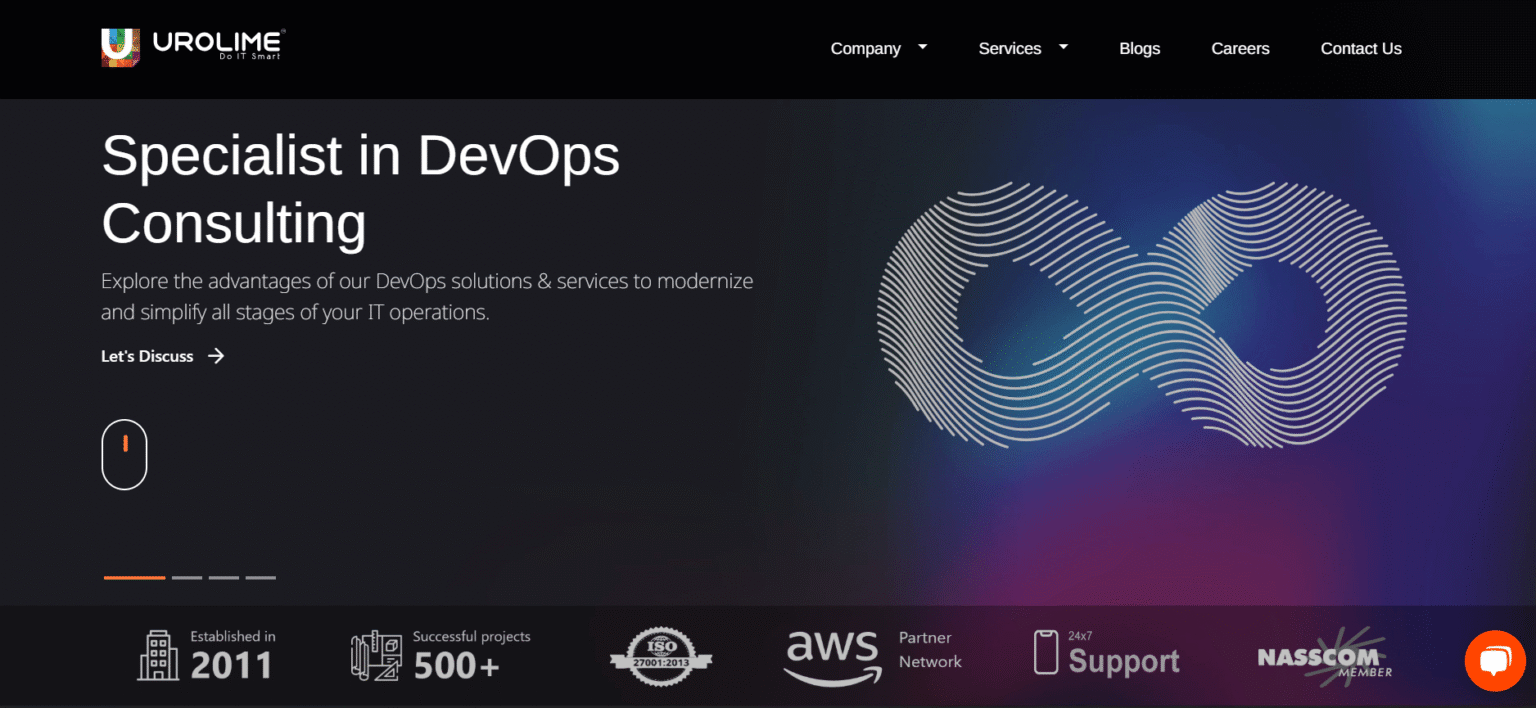Click the scroll-down mouse indicator

point(124,454)
